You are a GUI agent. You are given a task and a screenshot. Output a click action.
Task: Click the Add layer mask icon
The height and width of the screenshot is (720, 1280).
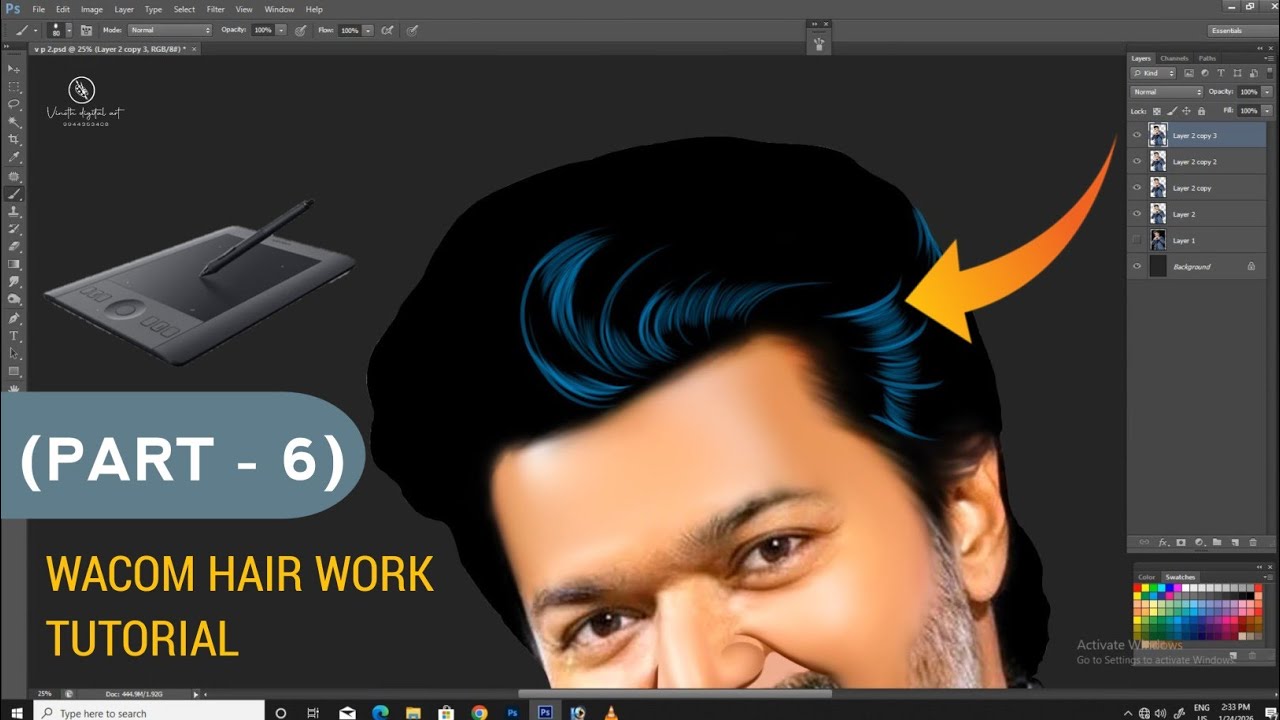click(x=1181, y=542)
